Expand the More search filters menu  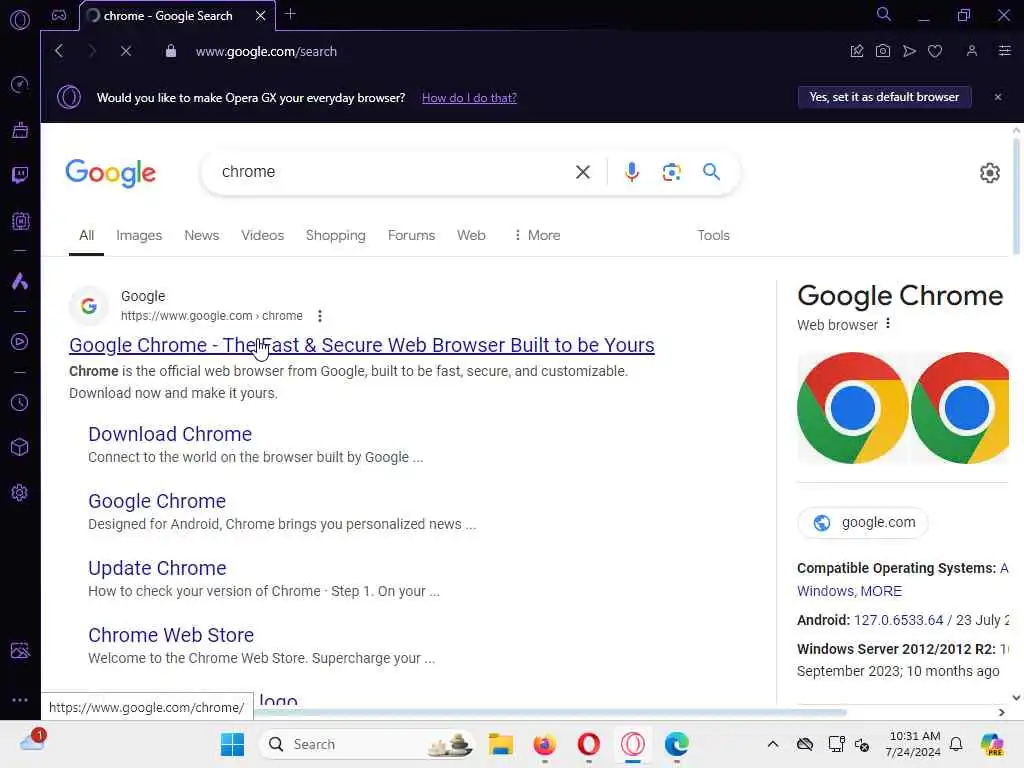(x=537, y=235)
